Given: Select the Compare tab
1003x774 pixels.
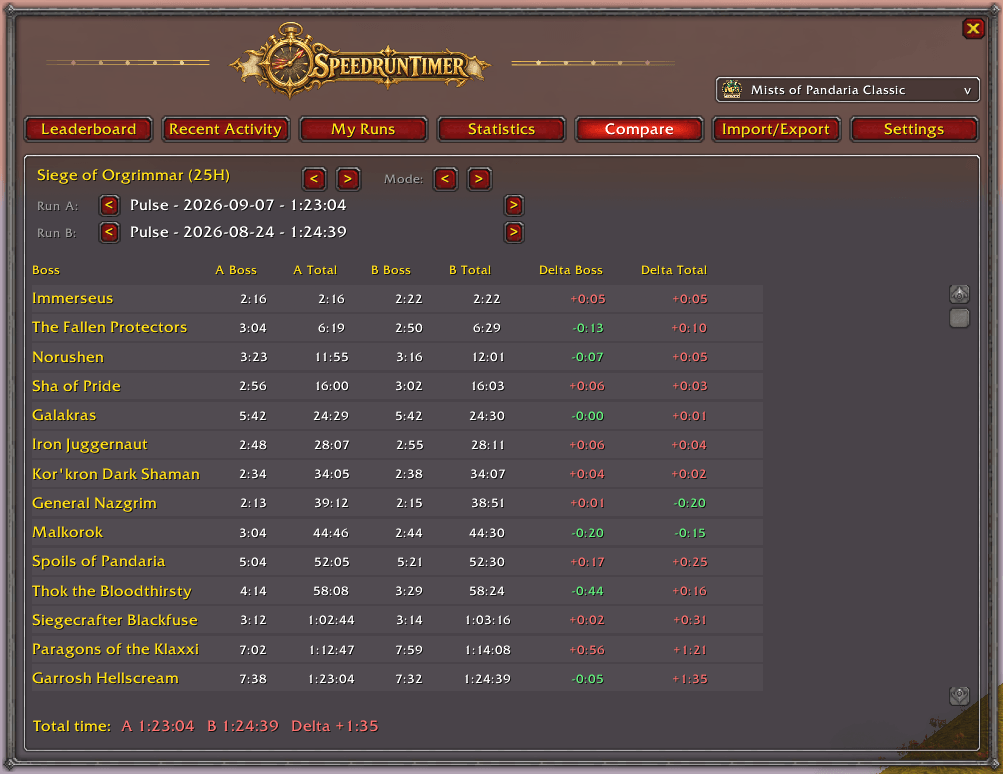Looking at the screenshot, I should coord(639,129).
